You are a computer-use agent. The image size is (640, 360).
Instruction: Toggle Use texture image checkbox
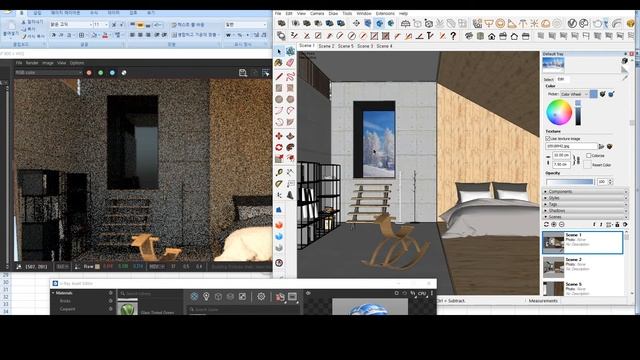pyautogui.click(x=548, y=139)
